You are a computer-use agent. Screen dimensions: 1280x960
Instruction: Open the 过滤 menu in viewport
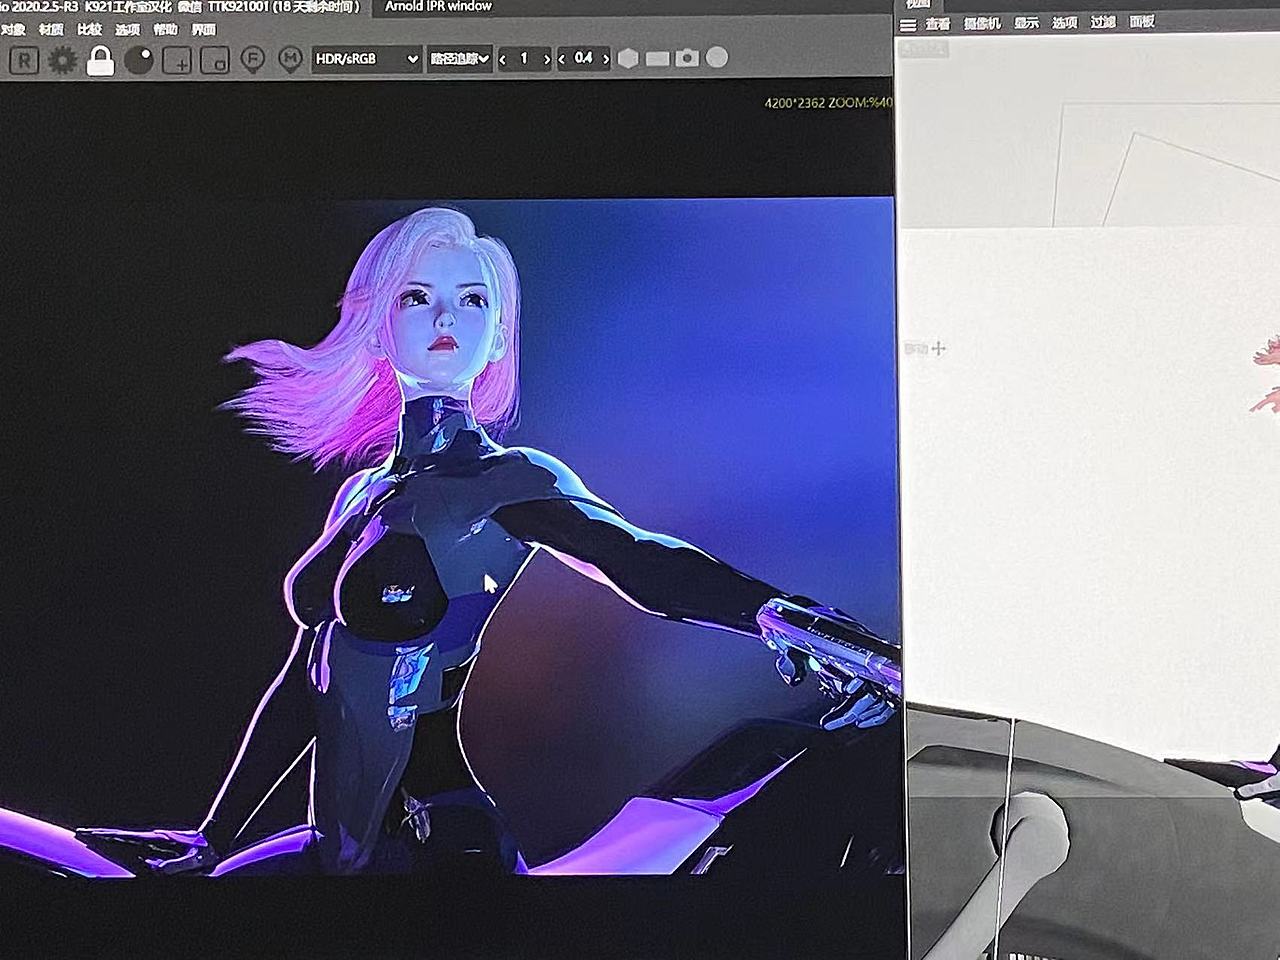click(x=1103, y=21)
